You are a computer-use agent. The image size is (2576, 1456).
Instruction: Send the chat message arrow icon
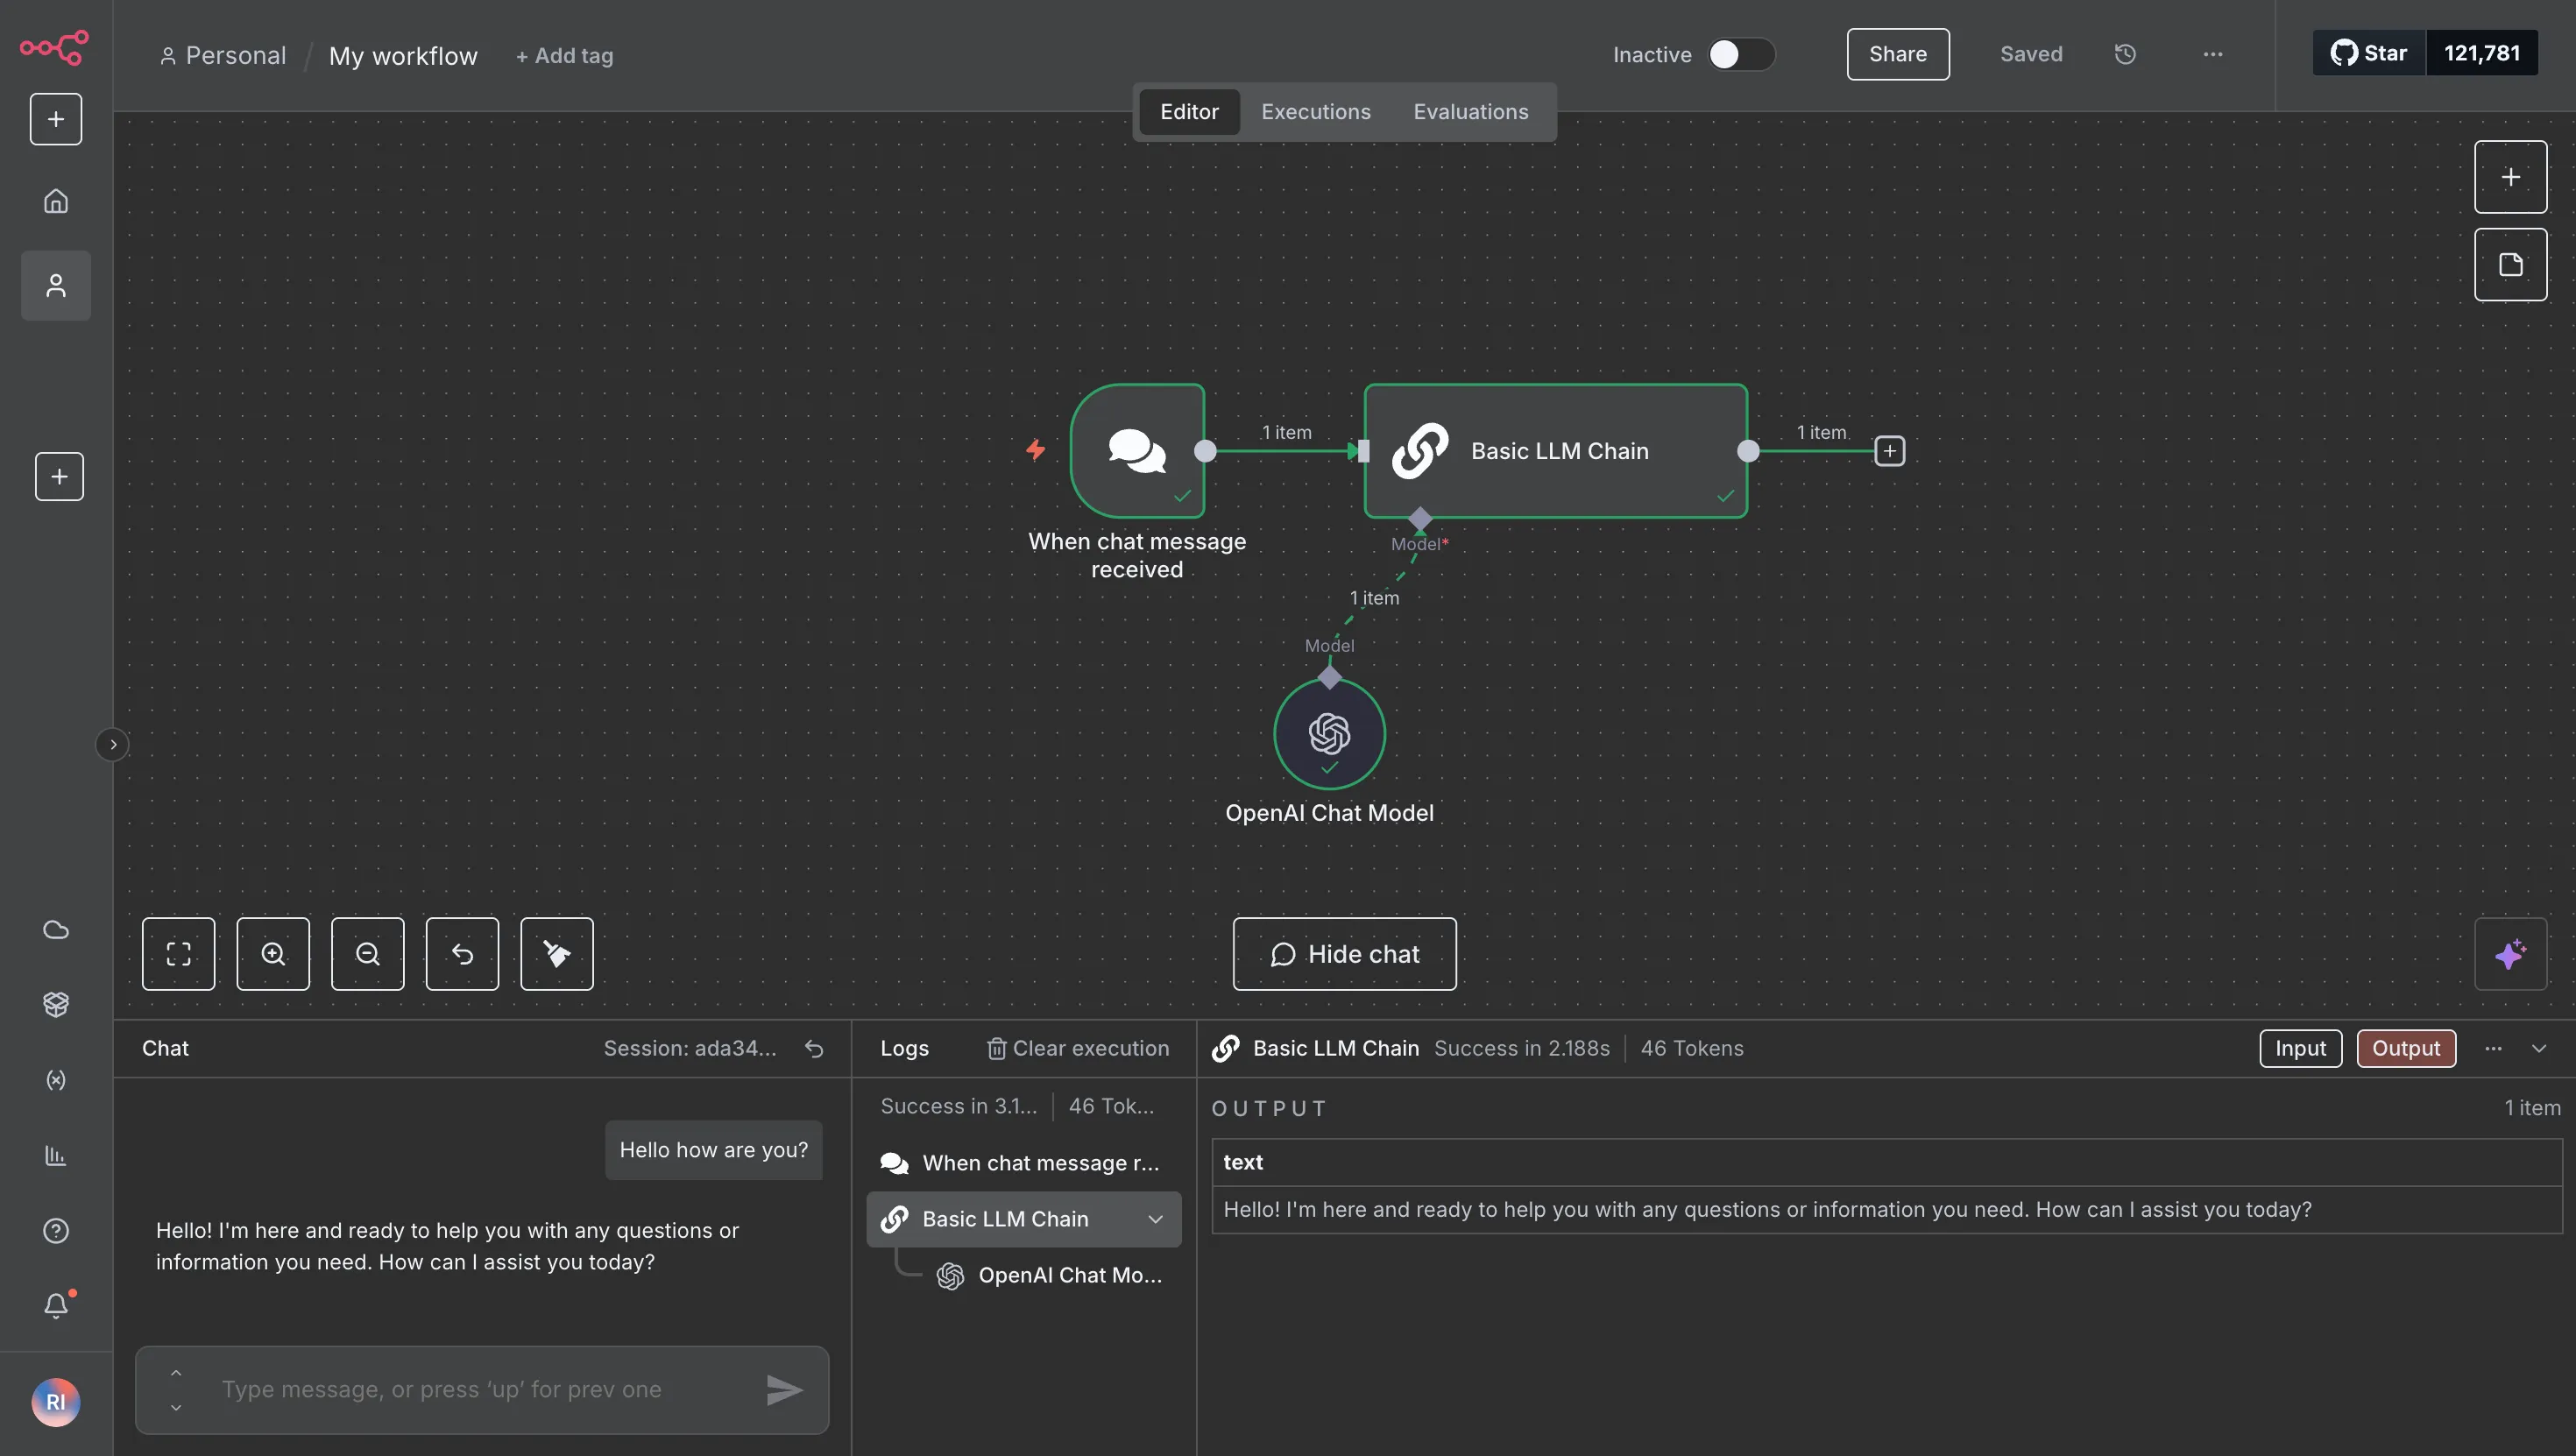coord(784,1389)
